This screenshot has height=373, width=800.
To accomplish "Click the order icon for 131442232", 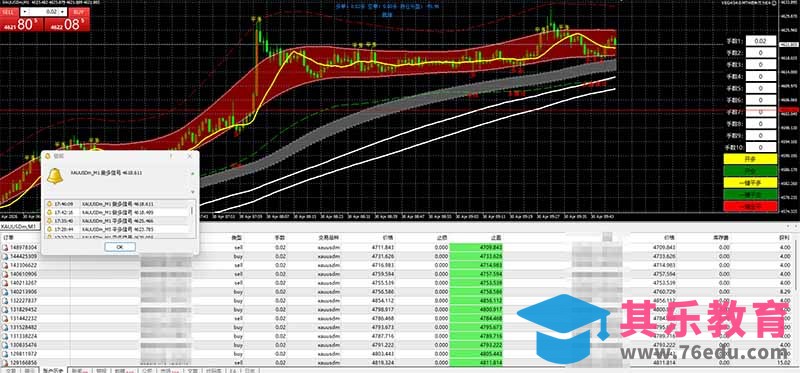I will tap(5, 318).
